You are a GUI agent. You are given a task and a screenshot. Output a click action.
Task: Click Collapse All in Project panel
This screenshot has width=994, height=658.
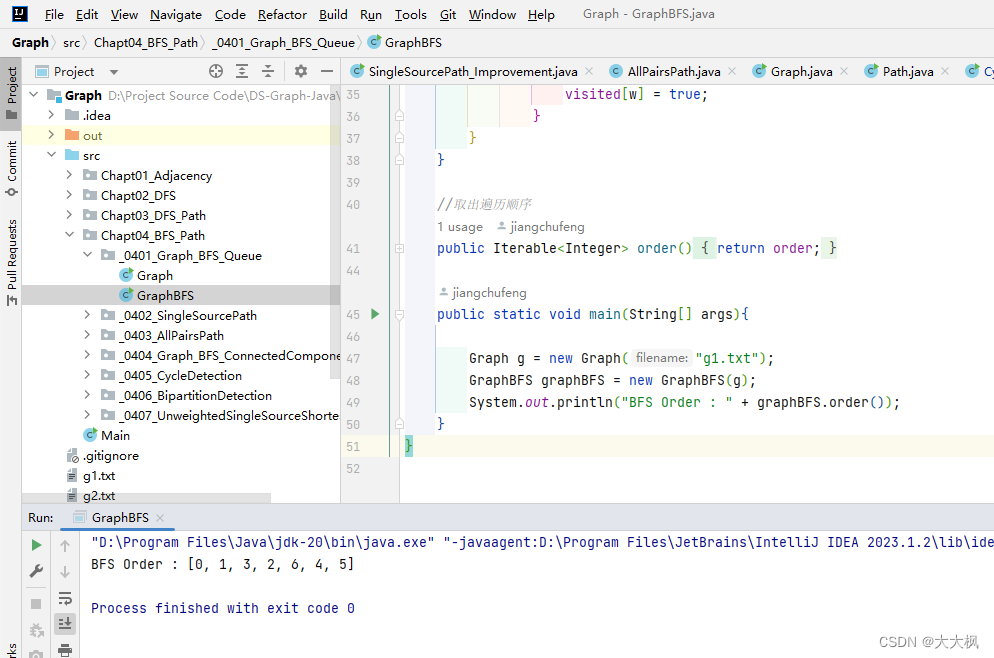pyautogui.click(x=268, y=71)
